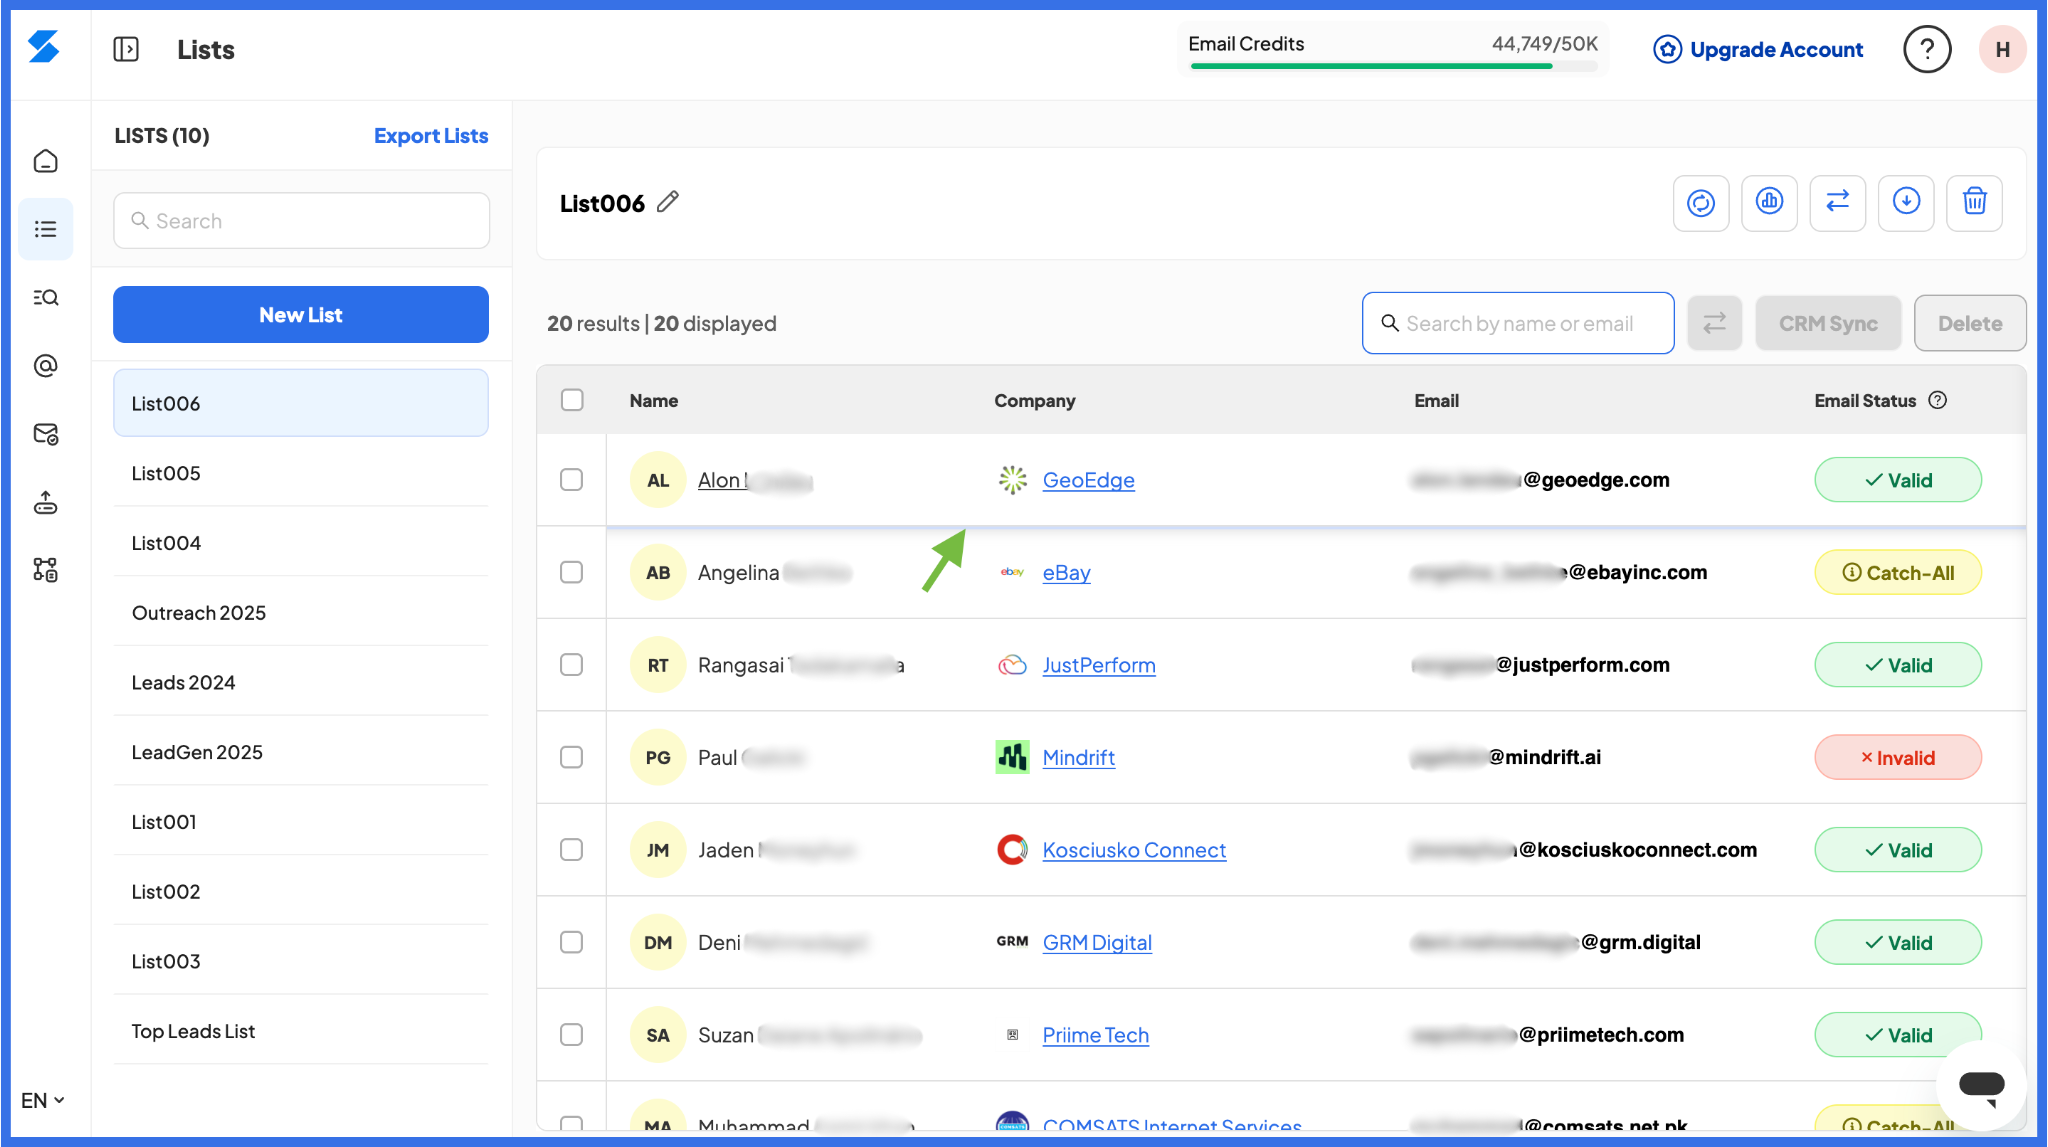Click the AL avatar for Alon
Screen dimensions: 2048x1147
coord(657,480)
